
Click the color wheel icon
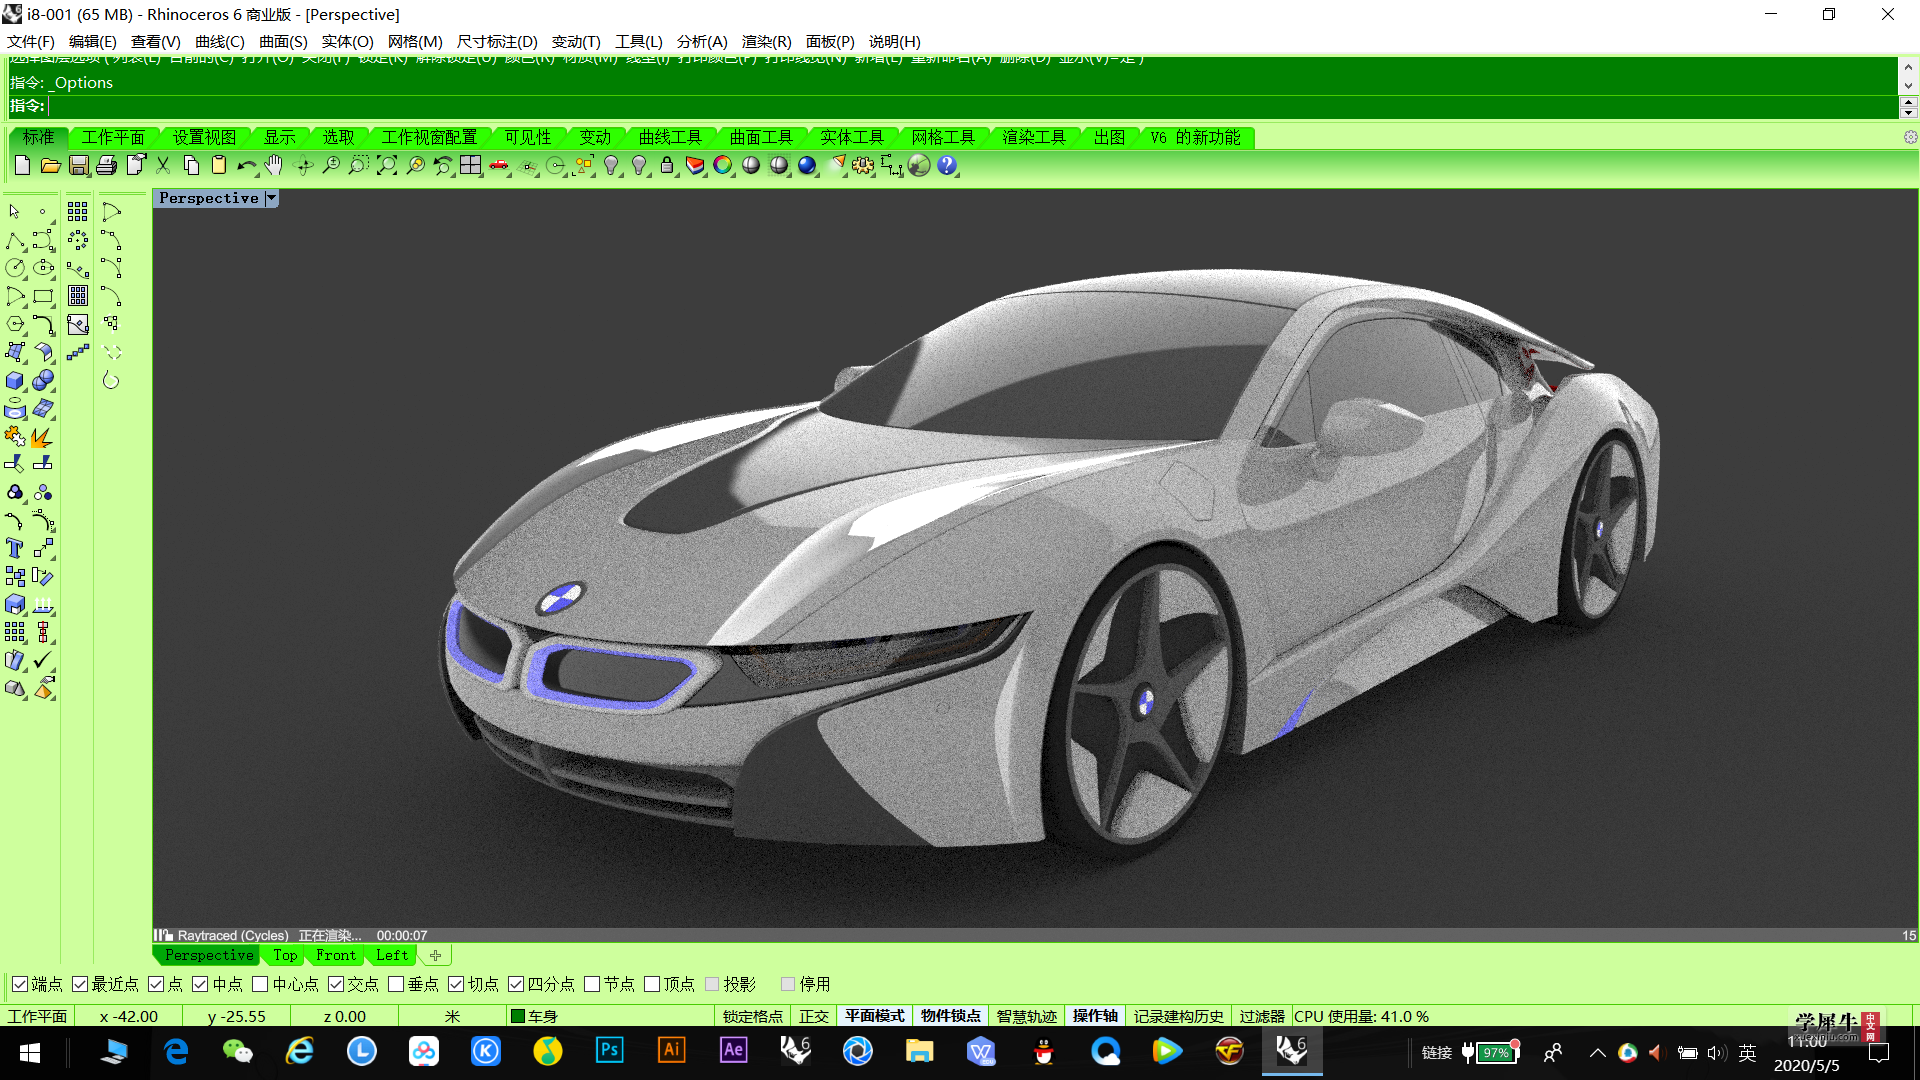coord(723,165)
